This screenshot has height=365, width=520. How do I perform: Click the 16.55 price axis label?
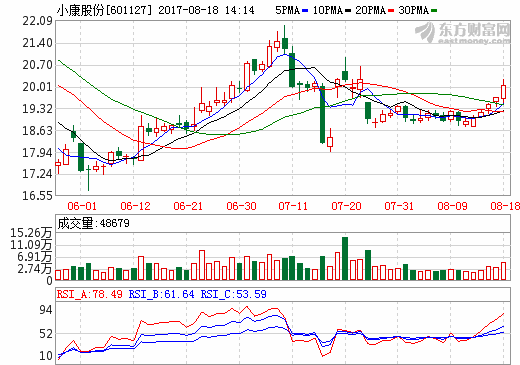[37, 195]
